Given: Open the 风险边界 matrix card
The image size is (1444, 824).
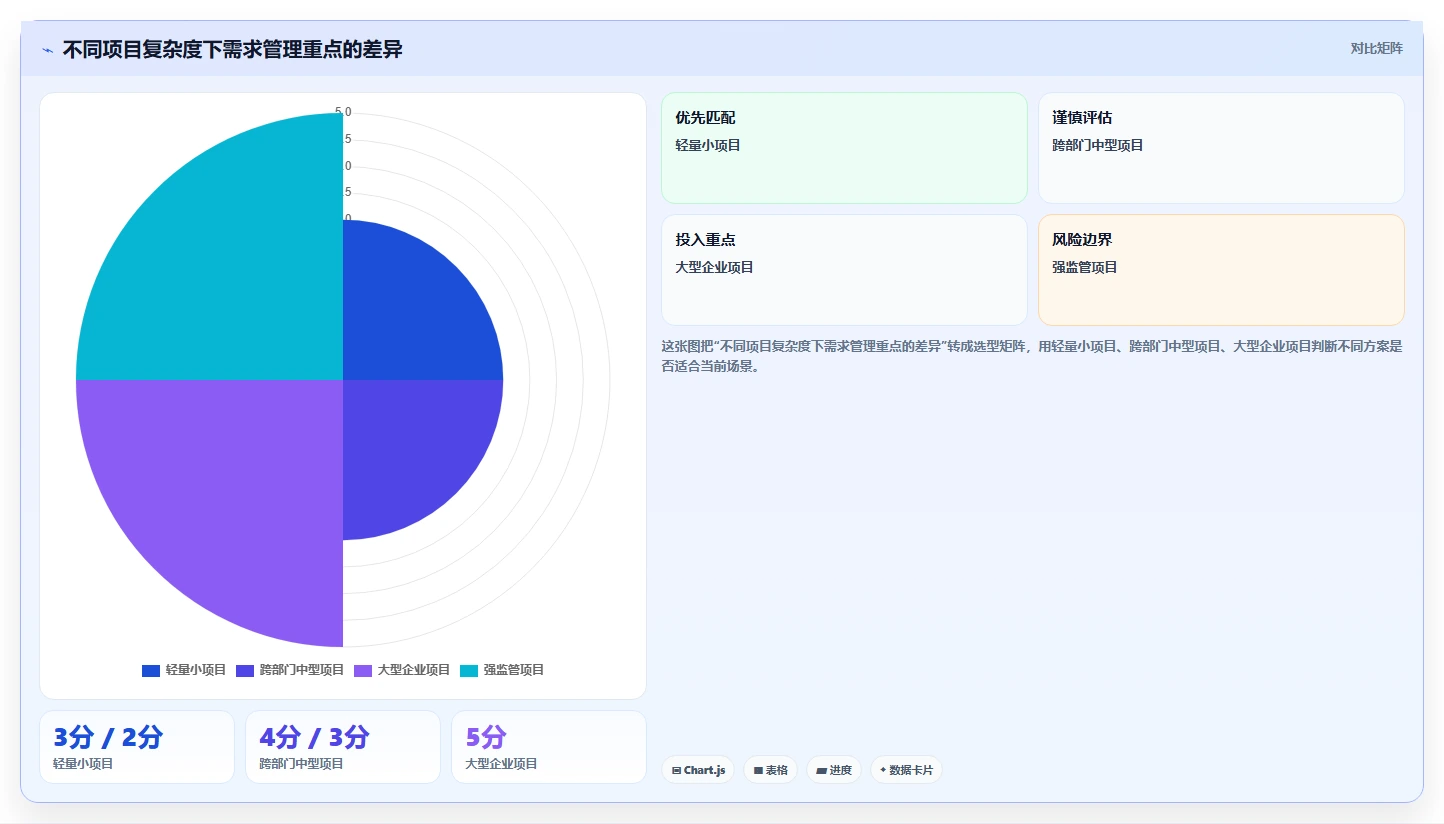Looking at the screenshot, I should point(1221,270).
